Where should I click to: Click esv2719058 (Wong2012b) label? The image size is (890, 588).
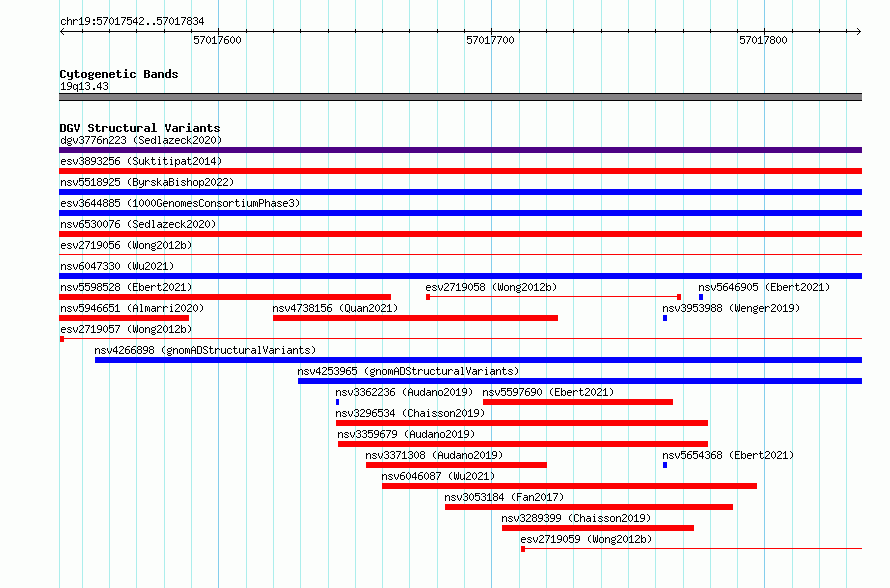coord(491,287)
